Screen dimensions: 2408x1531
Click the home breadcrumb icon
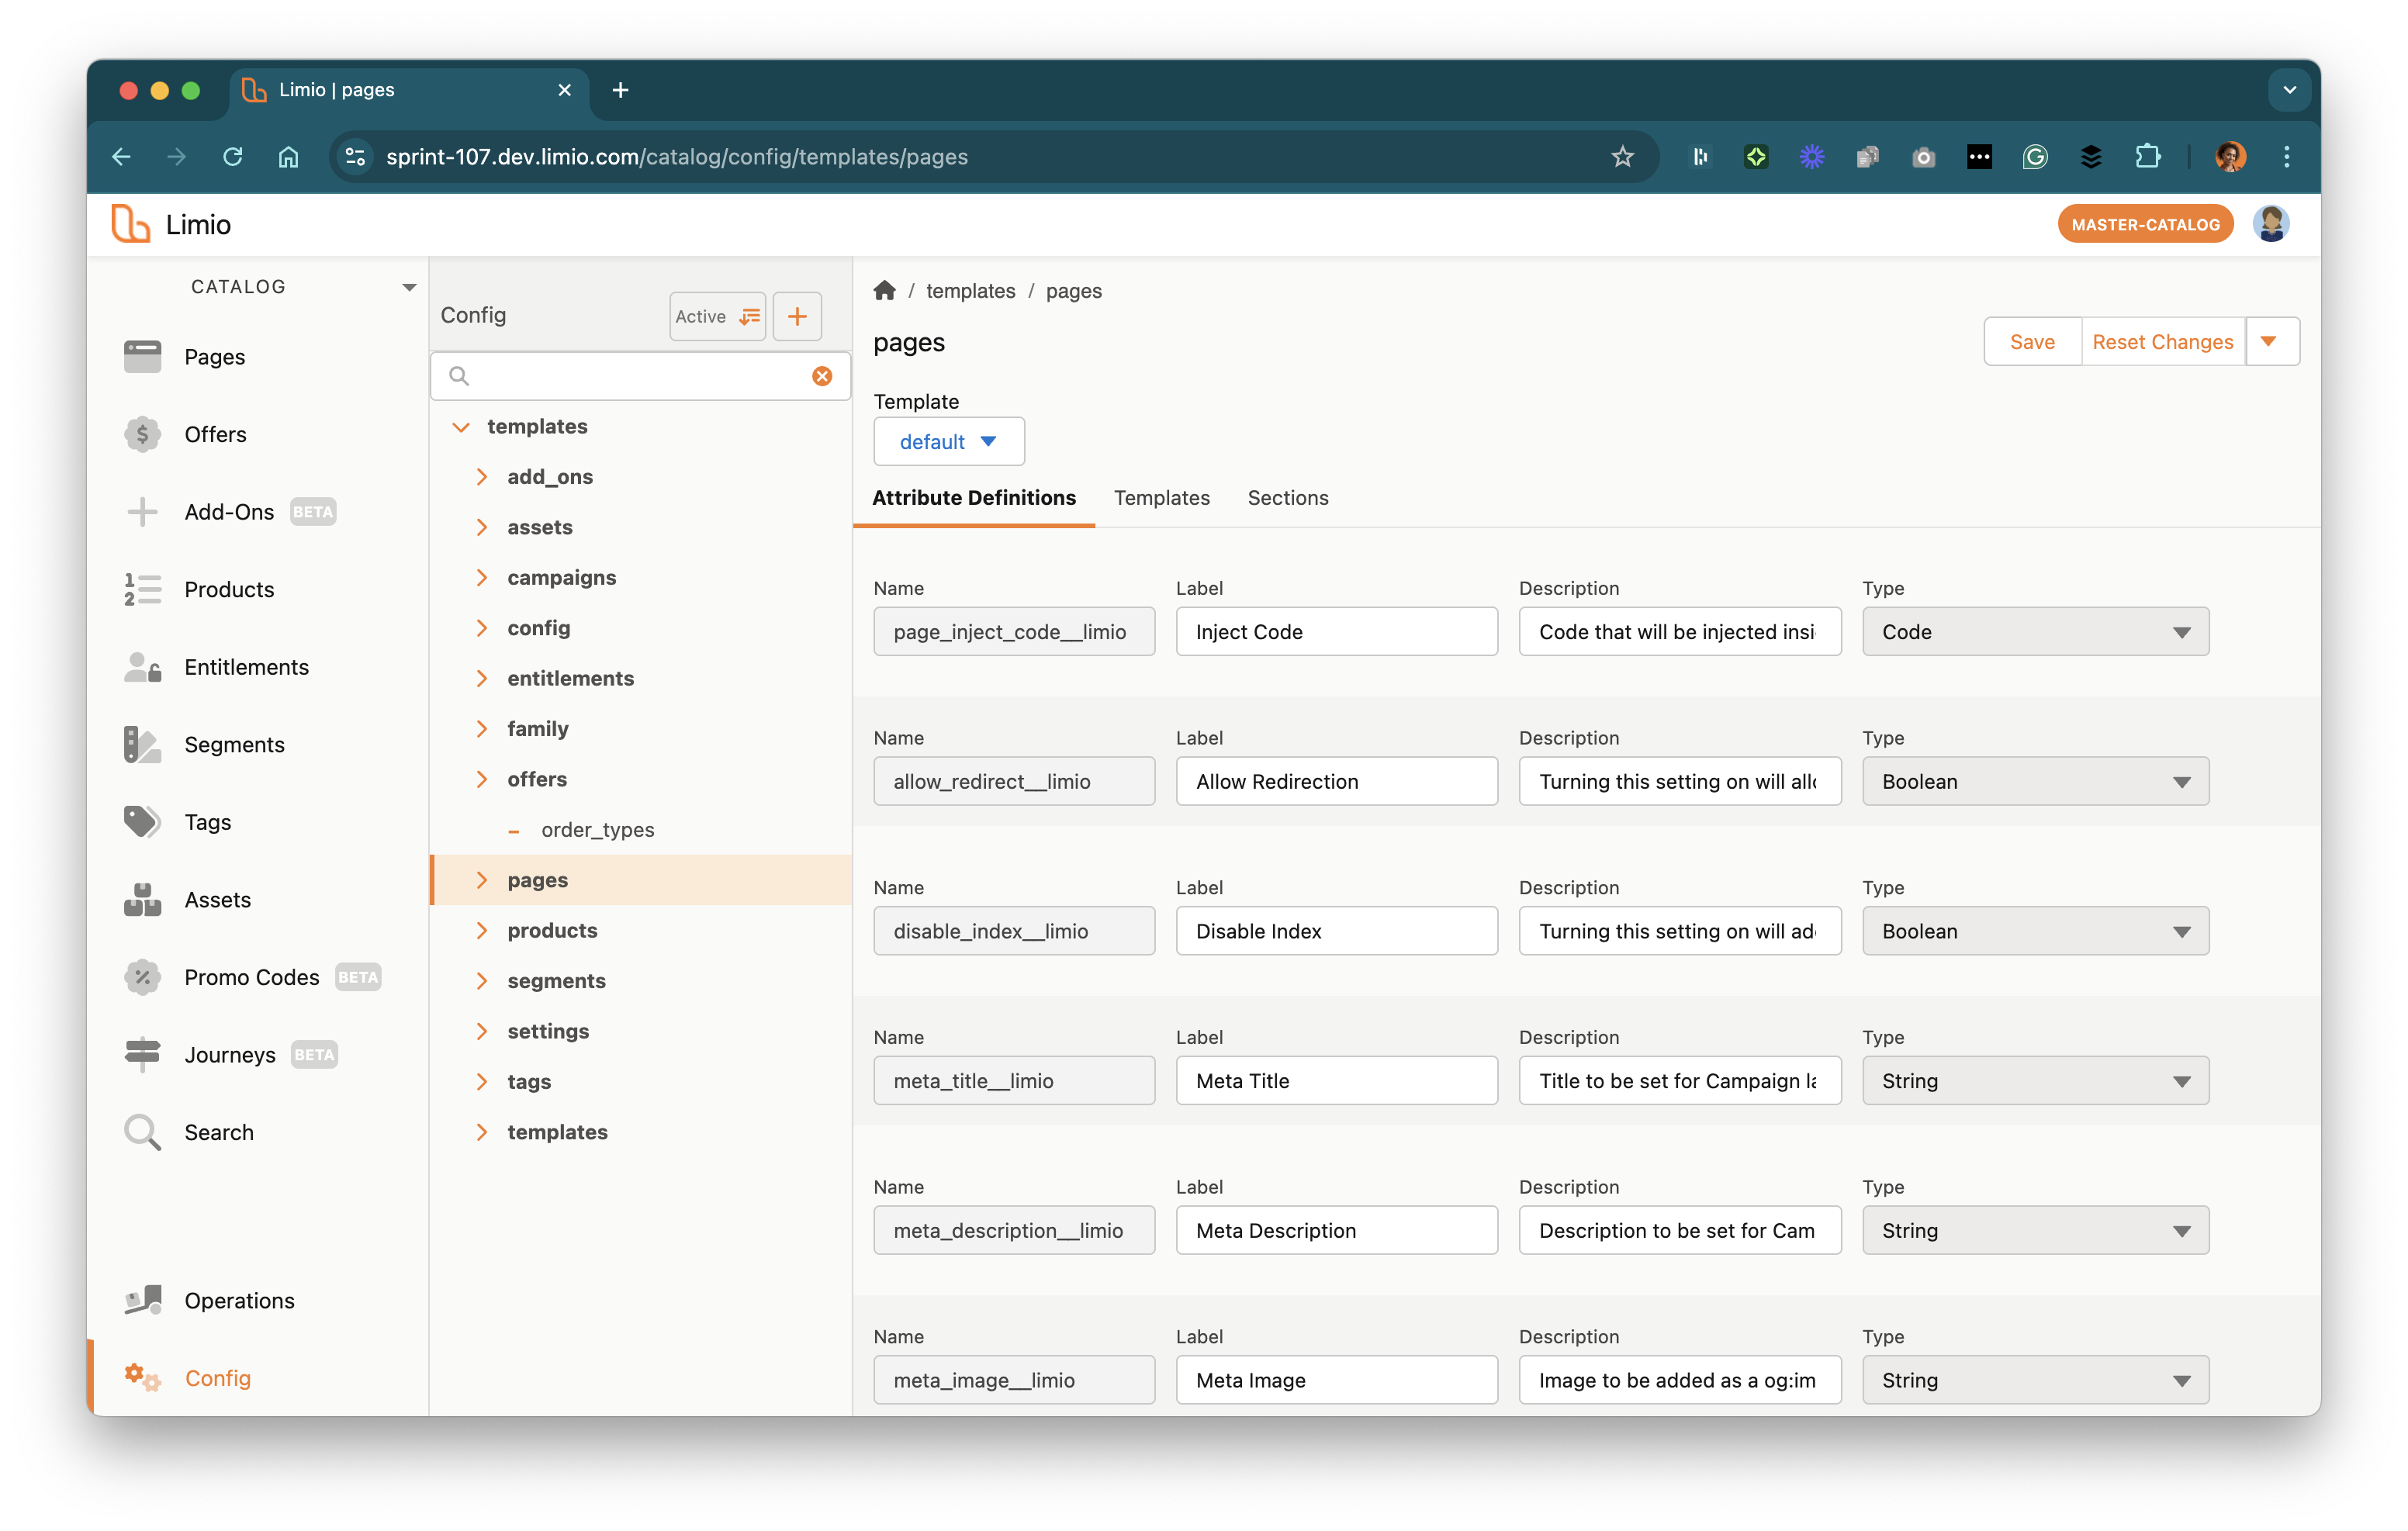pyautogui.click(x=884, y=291)
